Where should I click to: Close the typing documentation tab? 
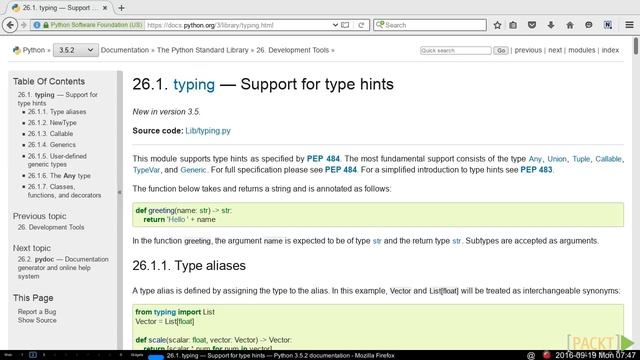104,8
